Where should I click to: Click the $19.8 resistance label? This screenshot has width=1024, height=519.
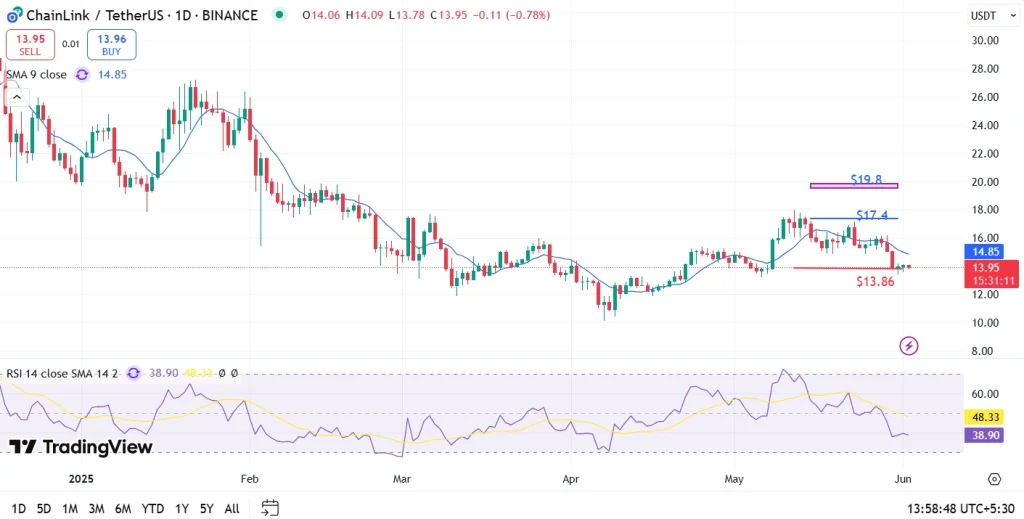pos(866,179)
